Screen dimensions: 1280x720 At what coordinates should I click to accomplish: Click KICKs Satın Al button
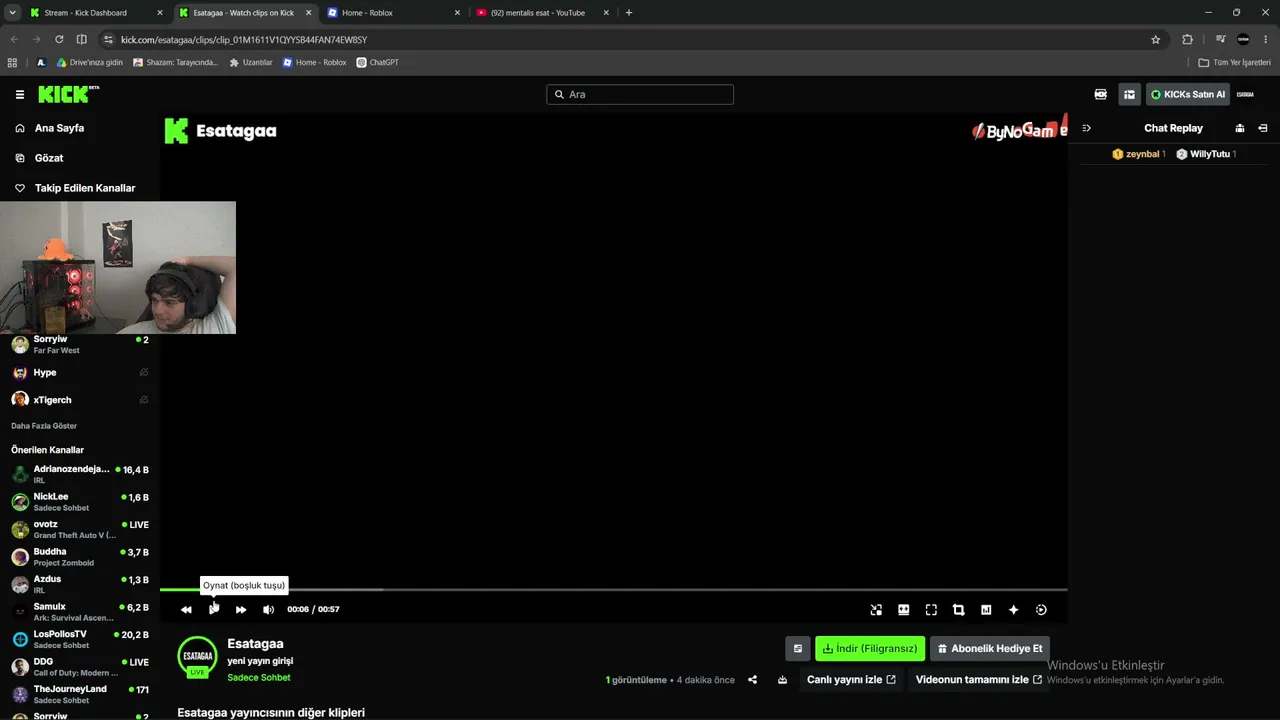1188,94
